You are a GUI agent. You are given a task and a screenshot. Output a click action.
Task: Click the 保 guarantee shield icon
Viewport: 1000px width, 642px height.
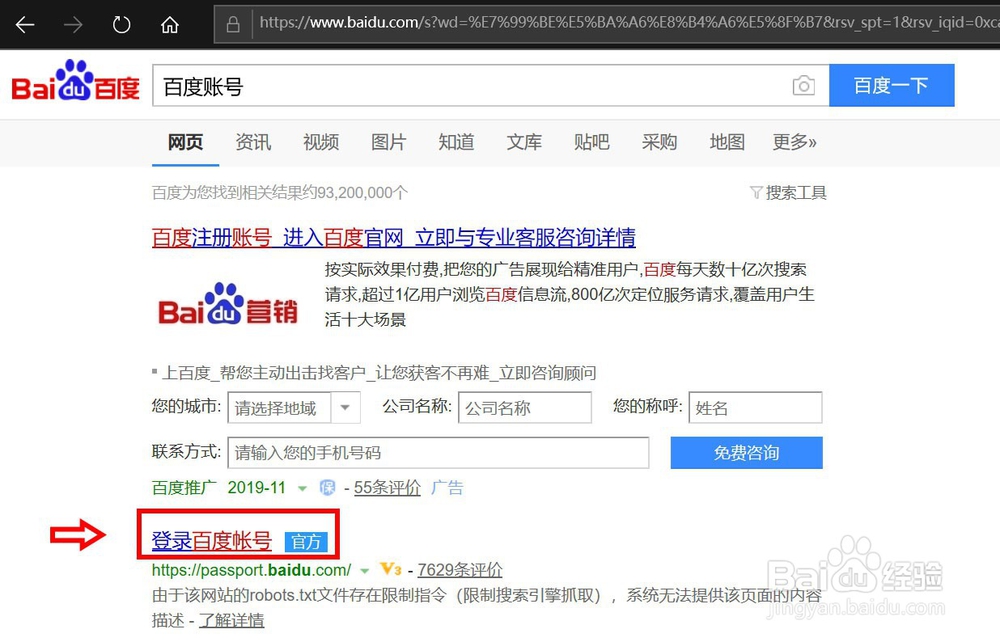(x=327, y=488)
